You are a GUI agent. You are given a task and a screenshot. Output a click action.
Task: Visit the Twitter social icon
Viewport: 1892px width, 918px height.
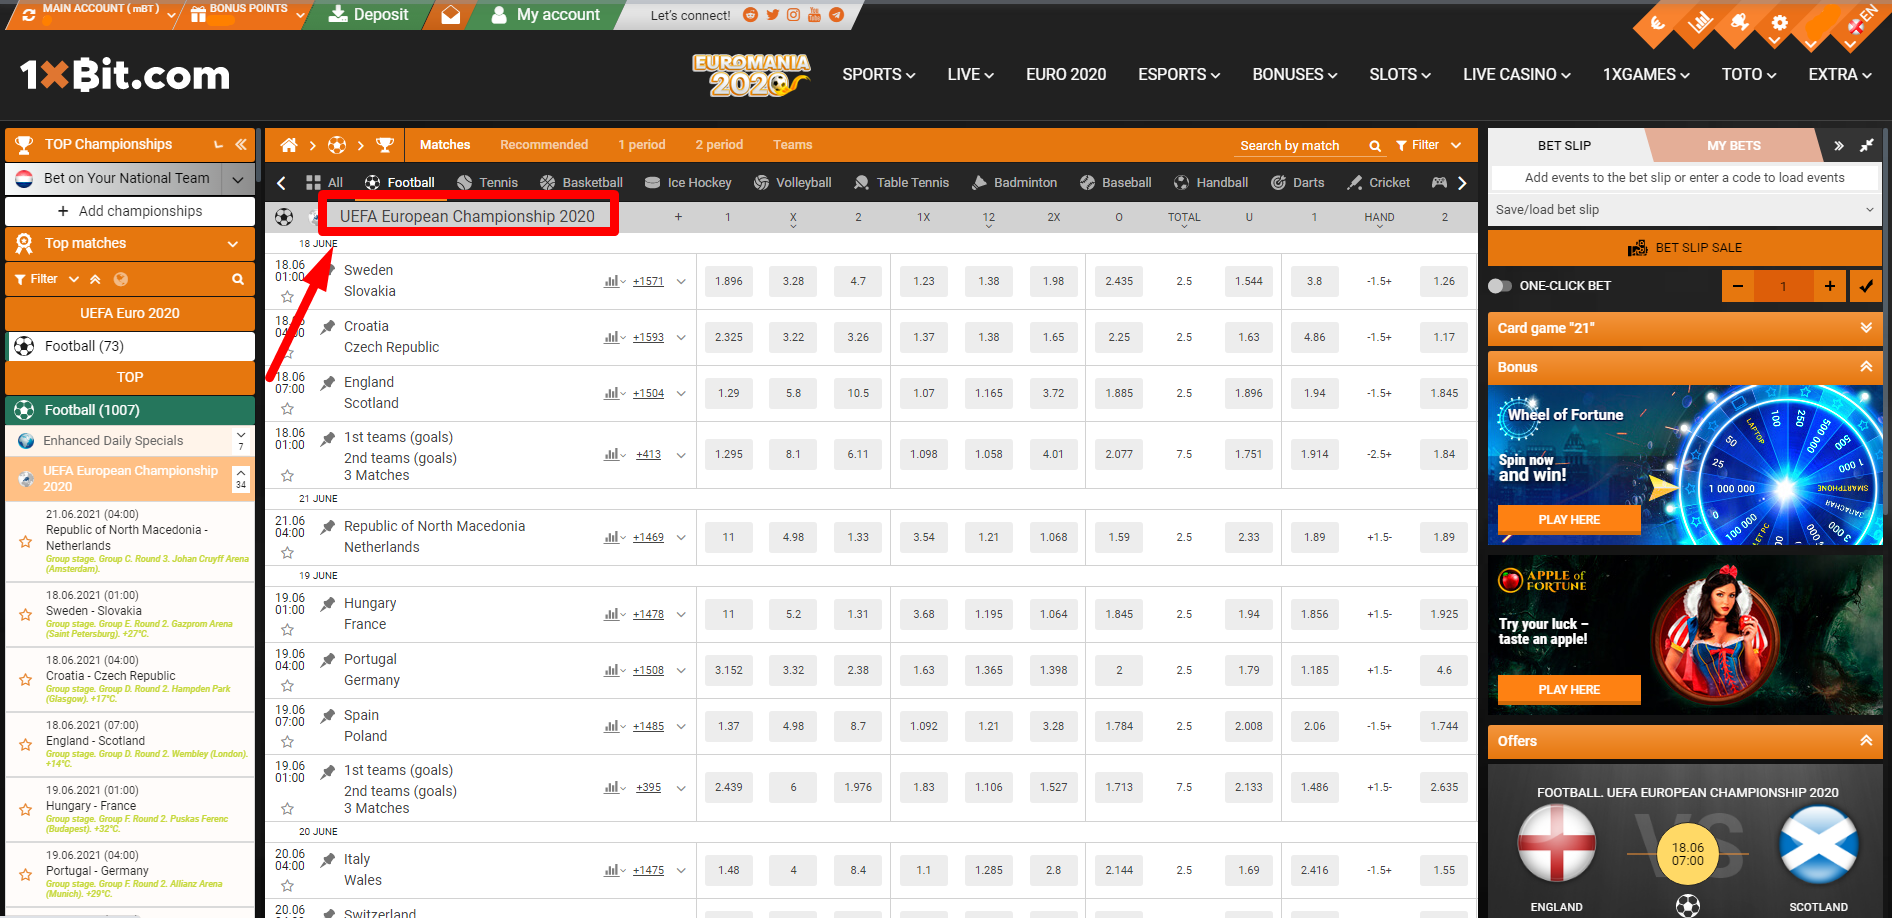tap(772, 15)
